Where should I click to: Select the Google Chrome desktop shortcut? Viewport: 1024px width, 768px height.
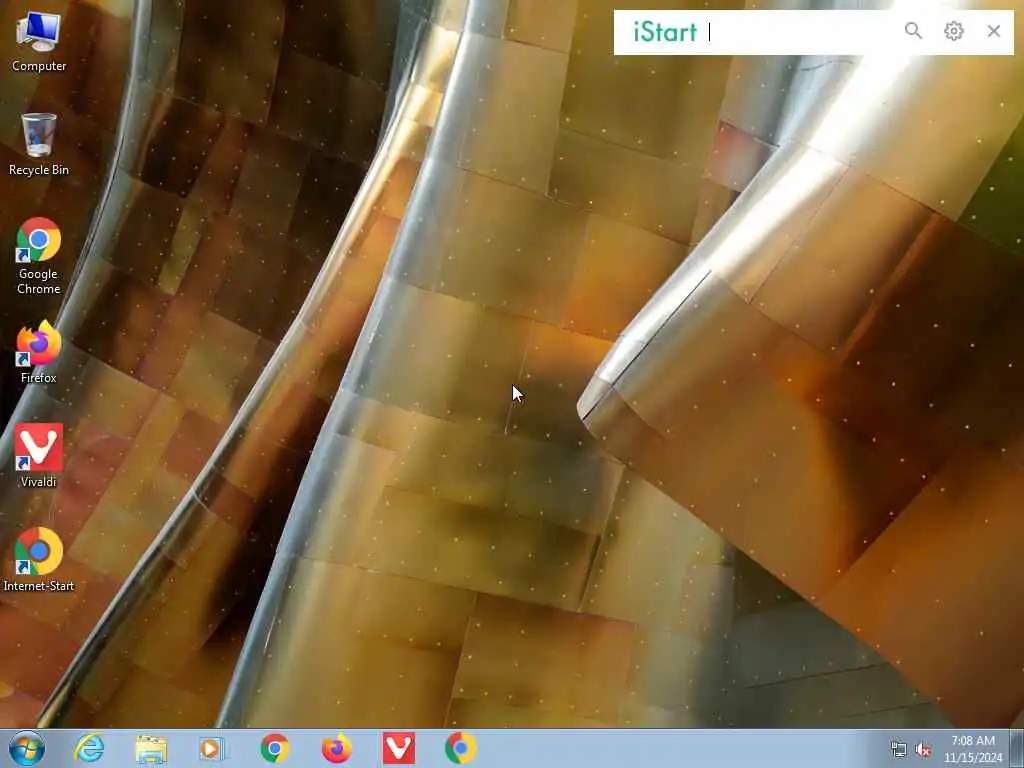coord(39,255)
